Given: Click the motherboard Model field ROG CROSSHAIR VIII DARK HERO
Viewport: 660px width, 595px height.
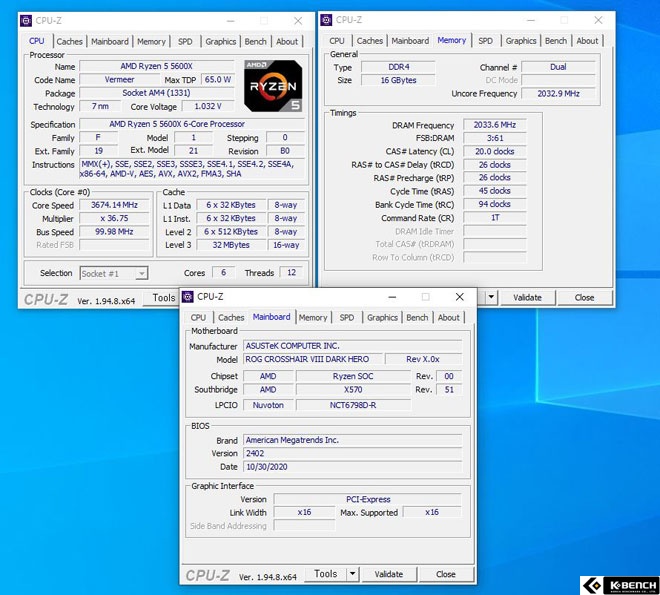Looking at the screenshot, I should (x=313, y=359).
